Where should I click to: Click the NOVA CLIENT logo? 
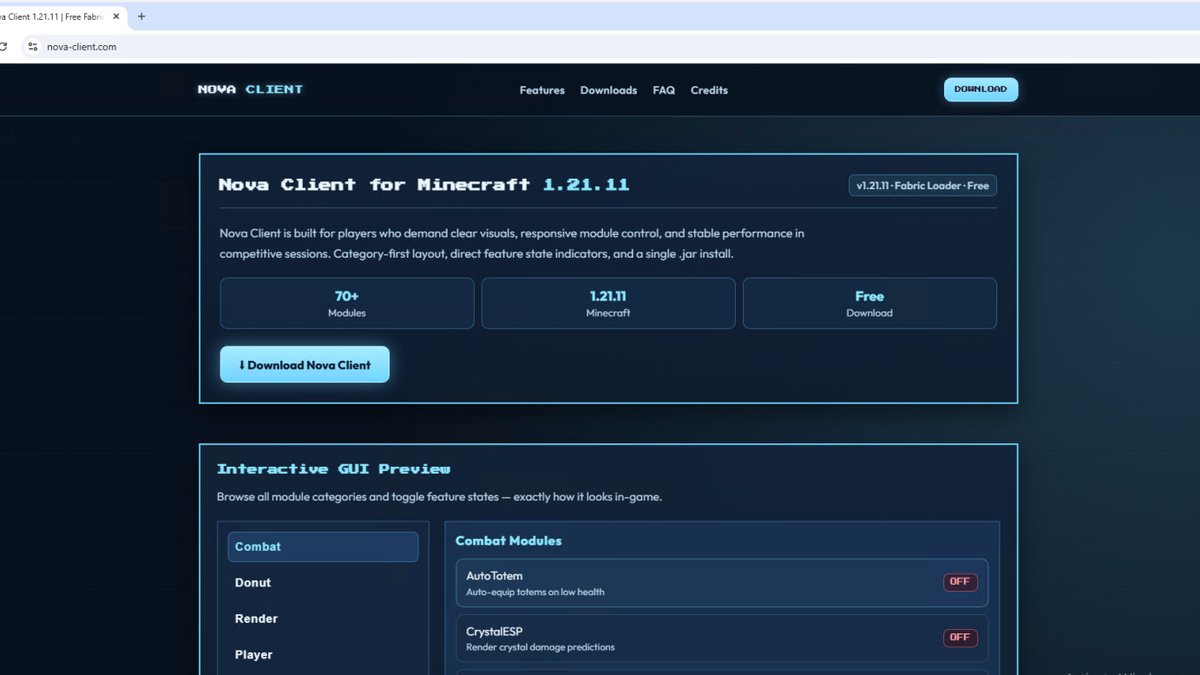point(250,89)
